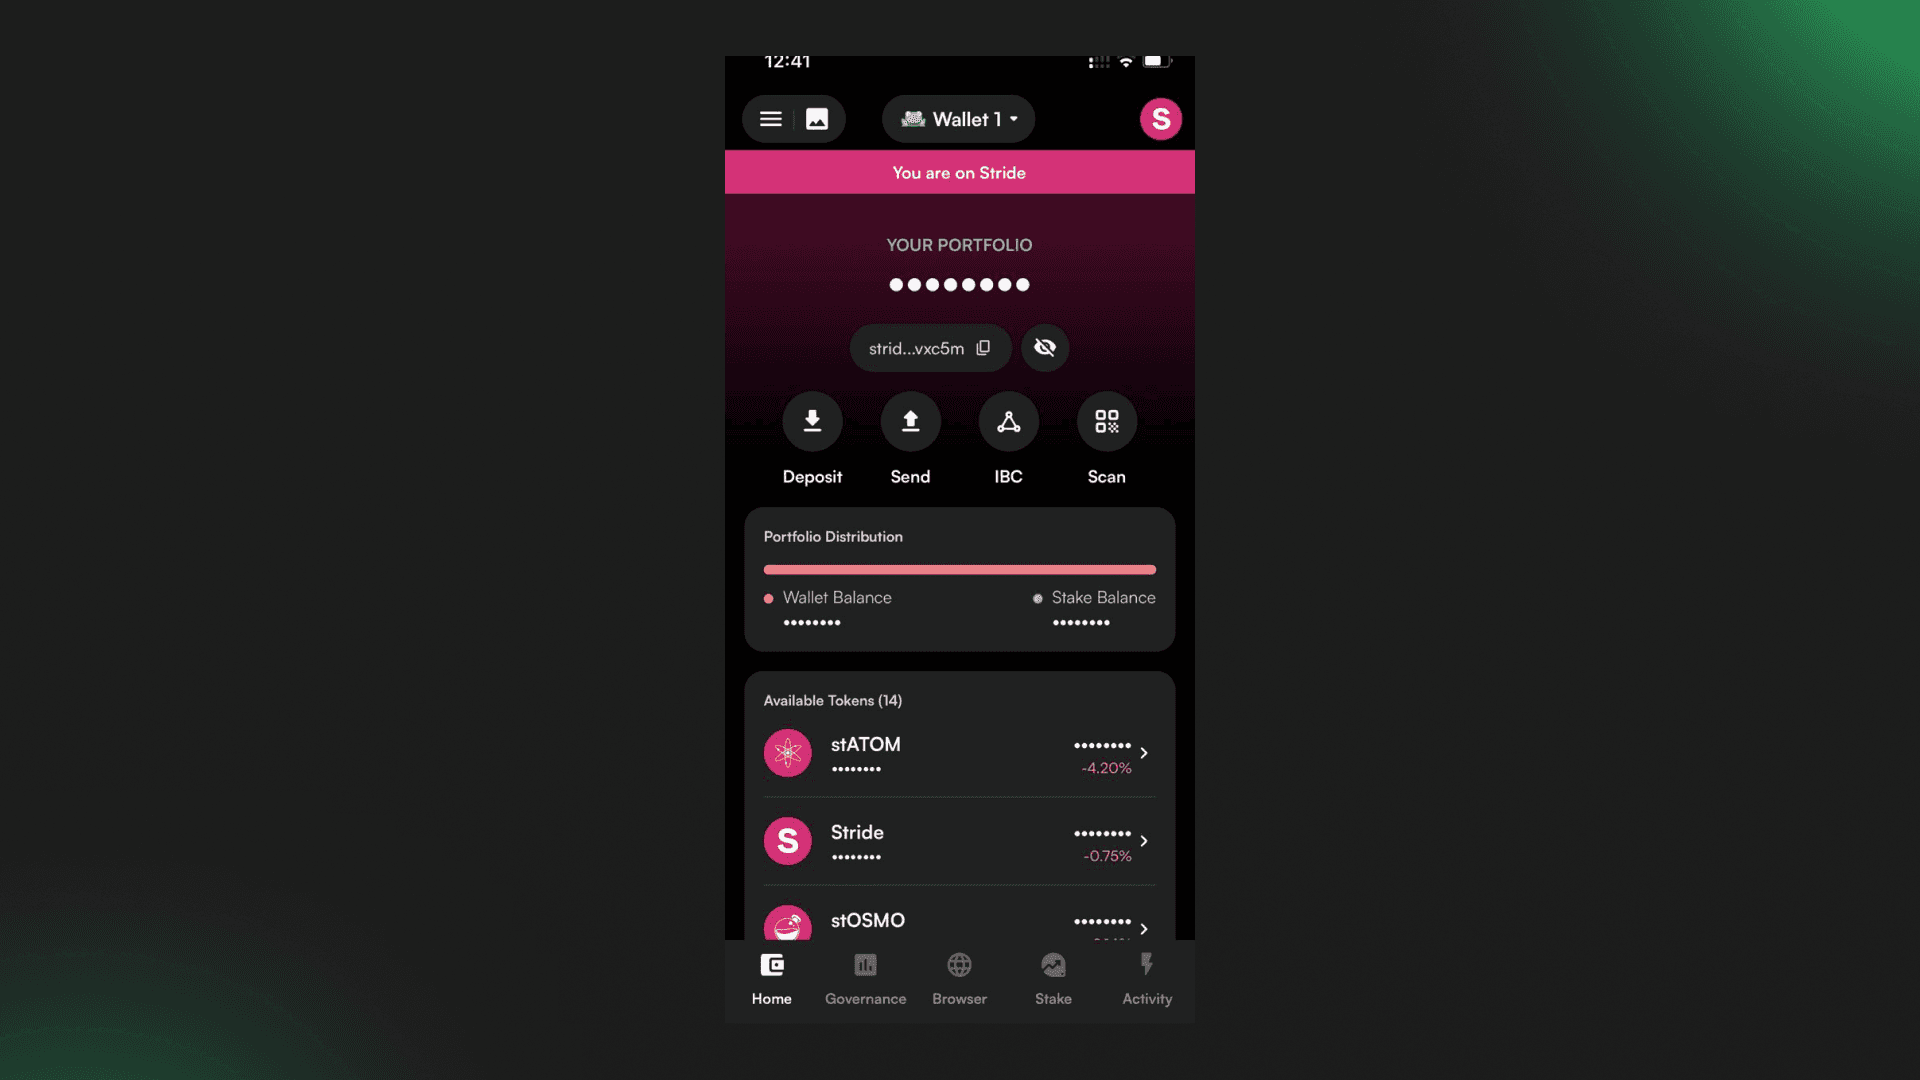Tap the gallery/image icon button

(815, 119)
